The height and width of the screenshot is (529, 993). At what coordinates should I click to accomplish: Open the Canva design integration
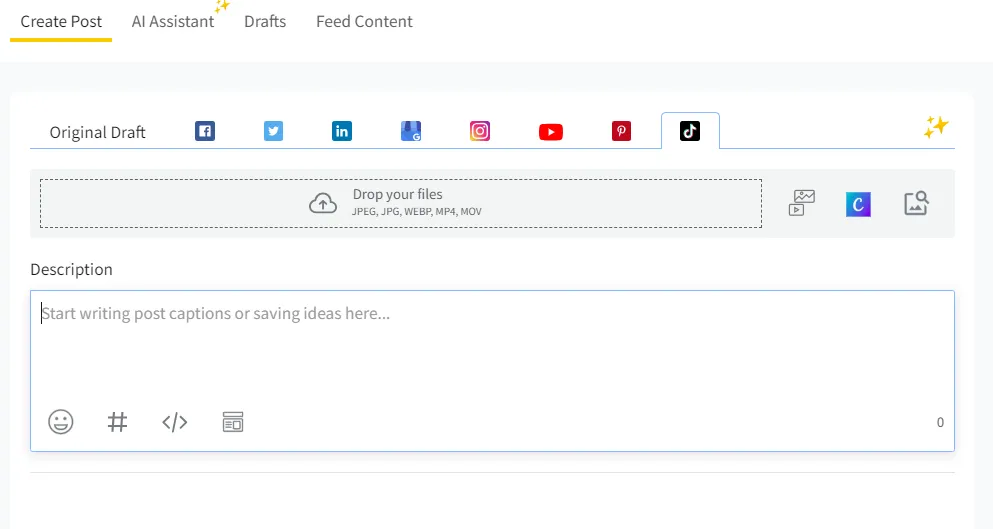coord(858,204)
